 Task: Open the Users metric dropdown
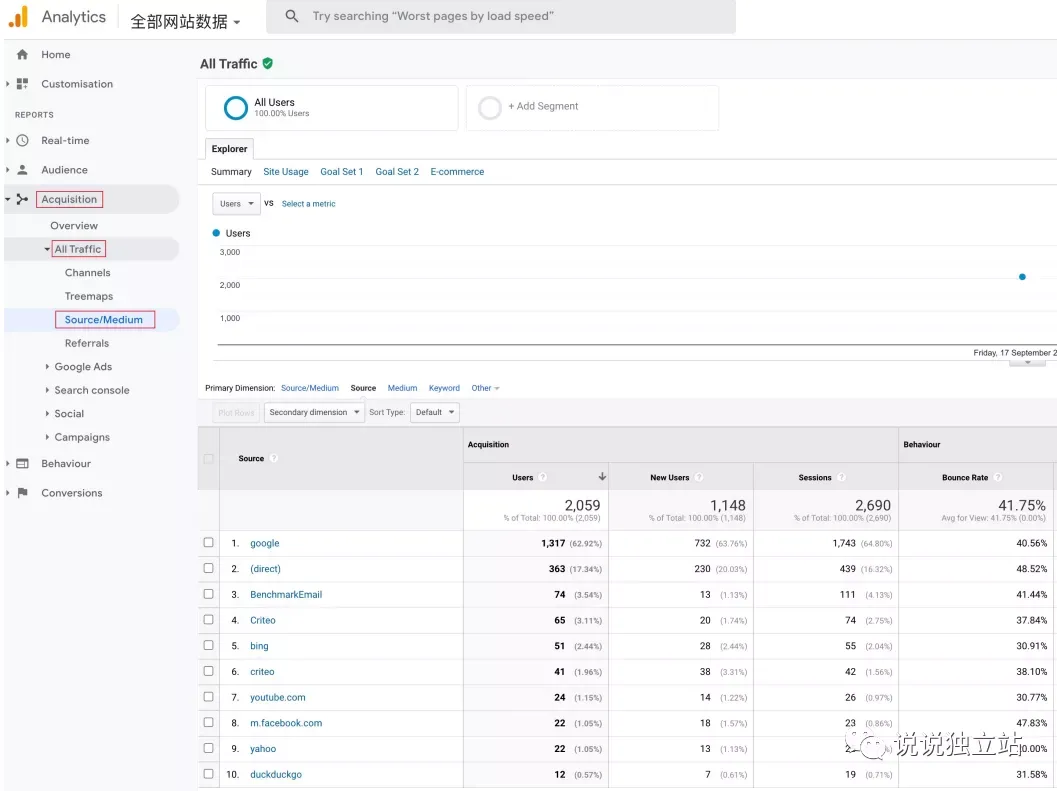tap(235, 204)
